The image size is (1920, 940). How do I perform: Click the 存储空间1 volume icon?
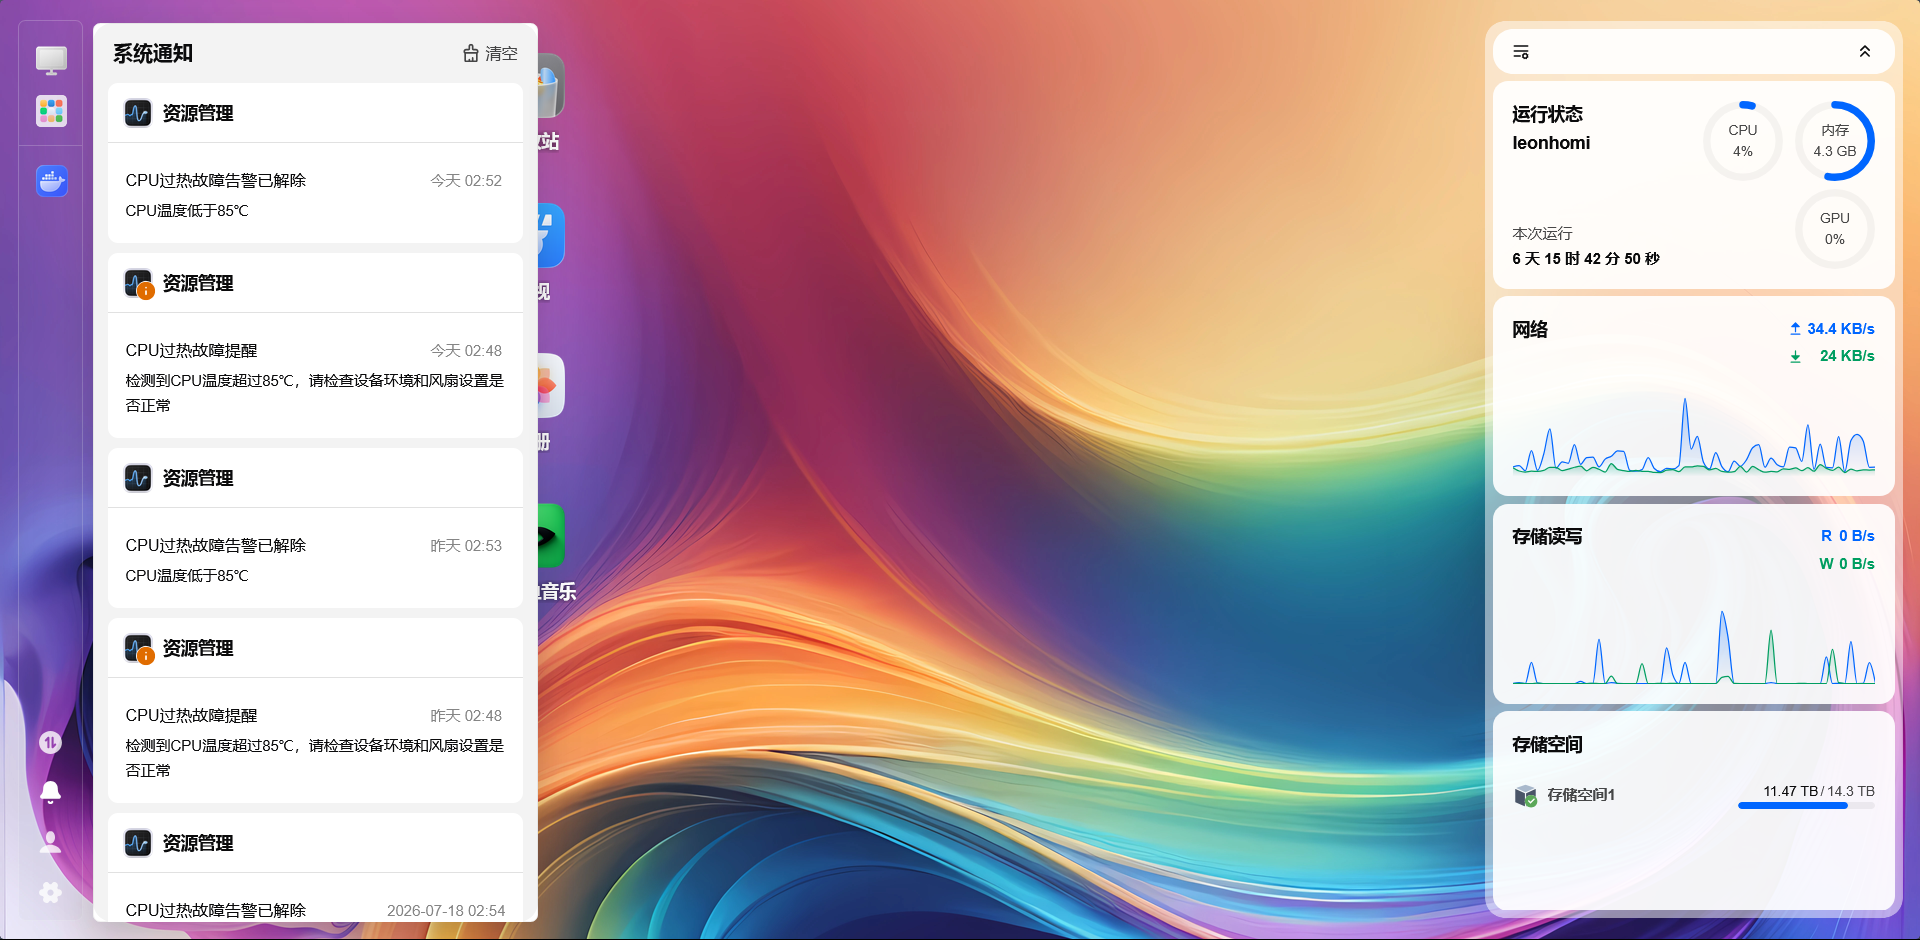[x=1525, y=795]
